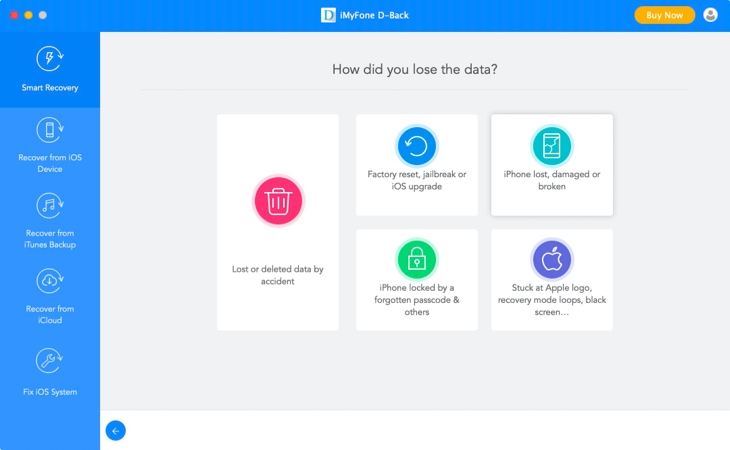This screenshot has height=450, width=730.
Task: Choose the Recover from iCloud cloud icon
Action: pos(49,281)
